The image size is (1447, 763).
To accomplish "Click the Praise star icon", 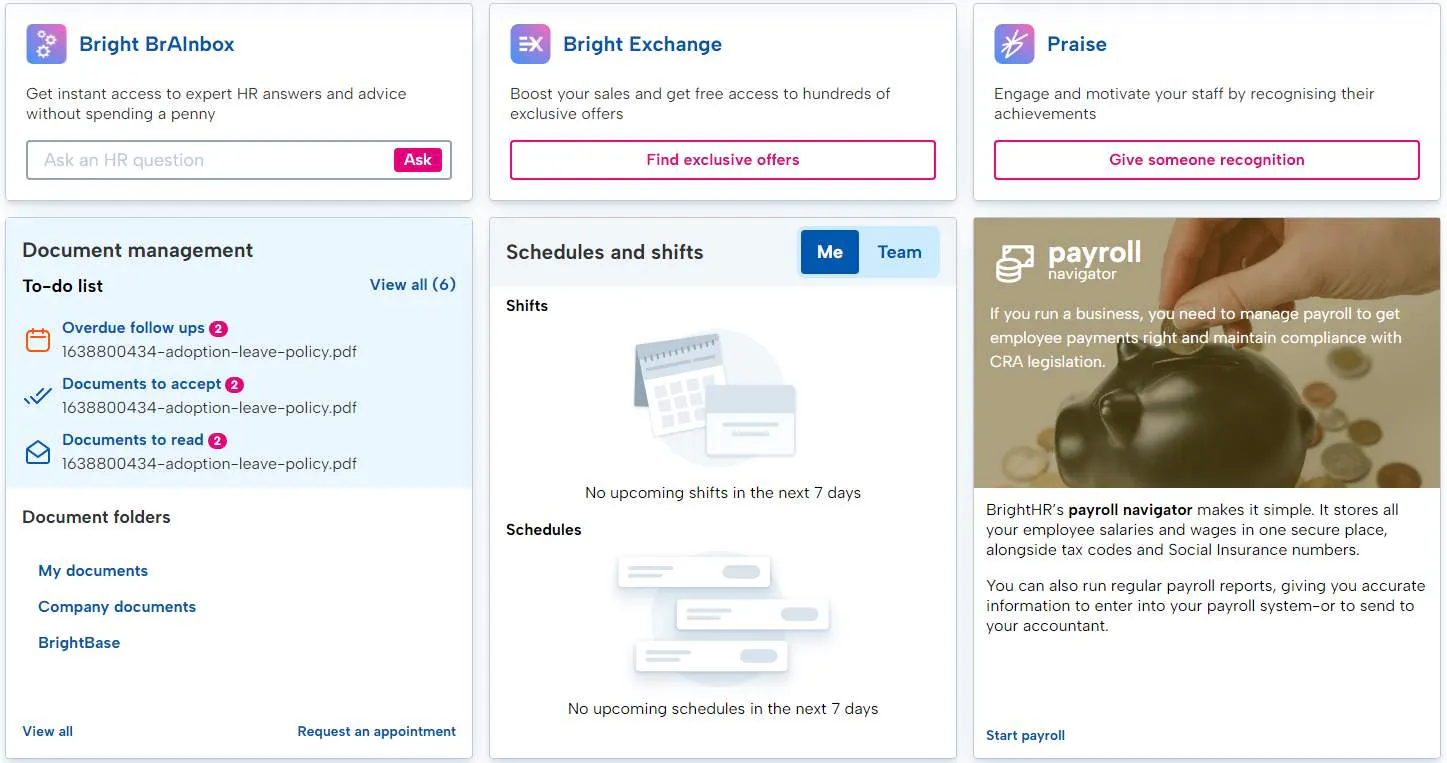I will point(1014,44).
